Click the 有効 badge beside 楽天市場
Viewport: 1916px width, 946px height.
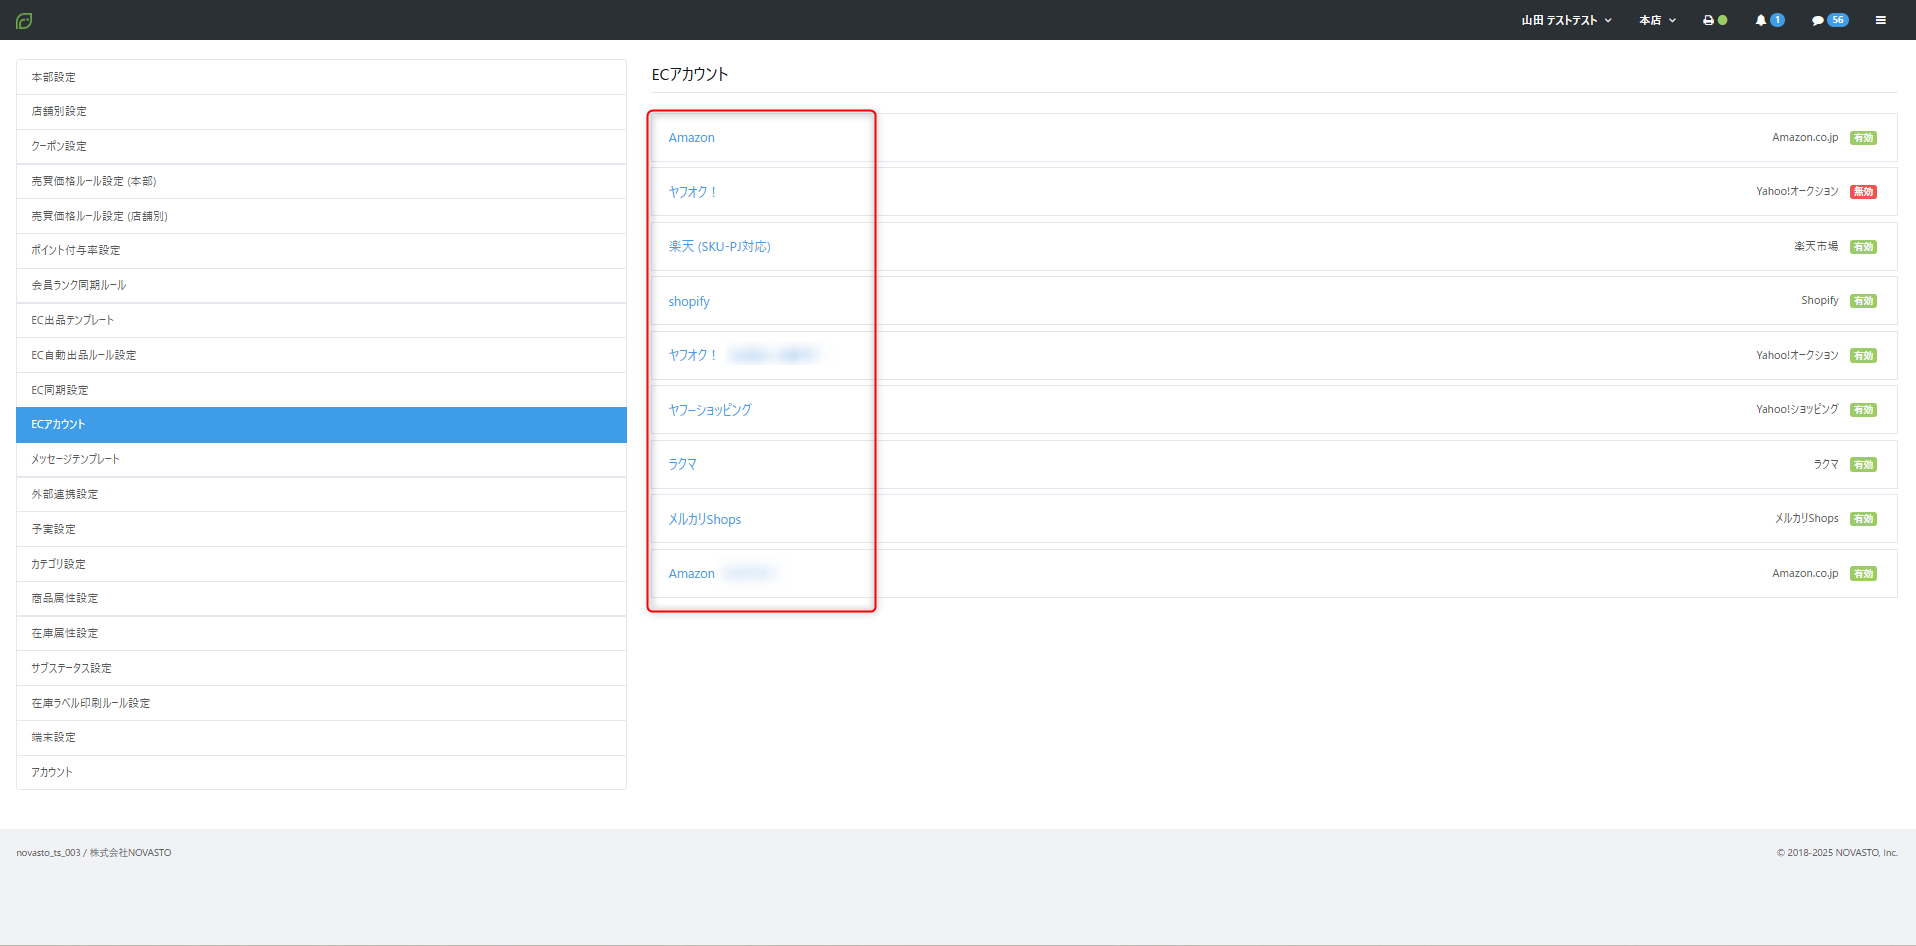[1863, 247]
